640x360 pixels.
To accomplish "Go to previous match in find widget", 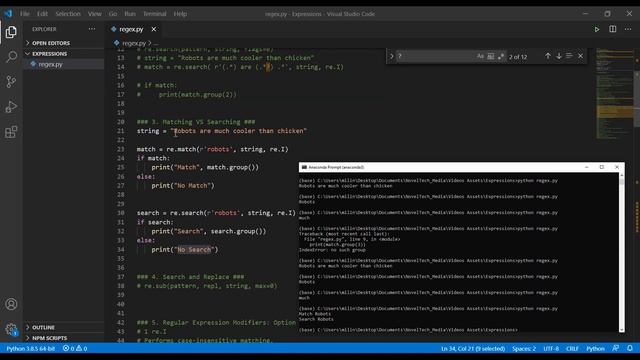I will [548, 56].
